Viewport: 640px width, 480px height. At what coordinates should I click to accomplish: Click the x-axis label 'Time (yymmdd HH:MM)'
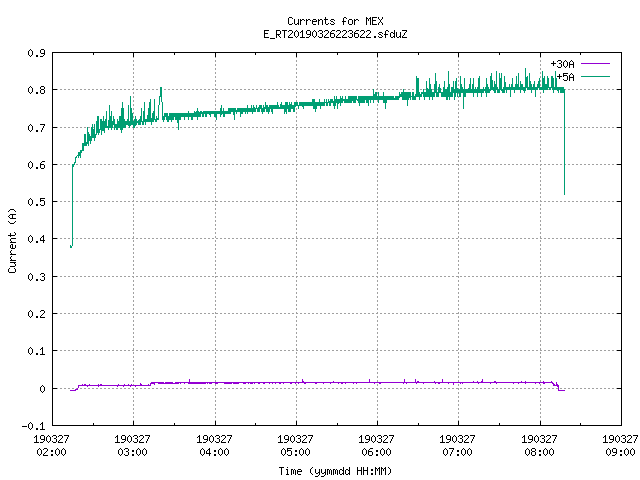(x=335, y=471)
